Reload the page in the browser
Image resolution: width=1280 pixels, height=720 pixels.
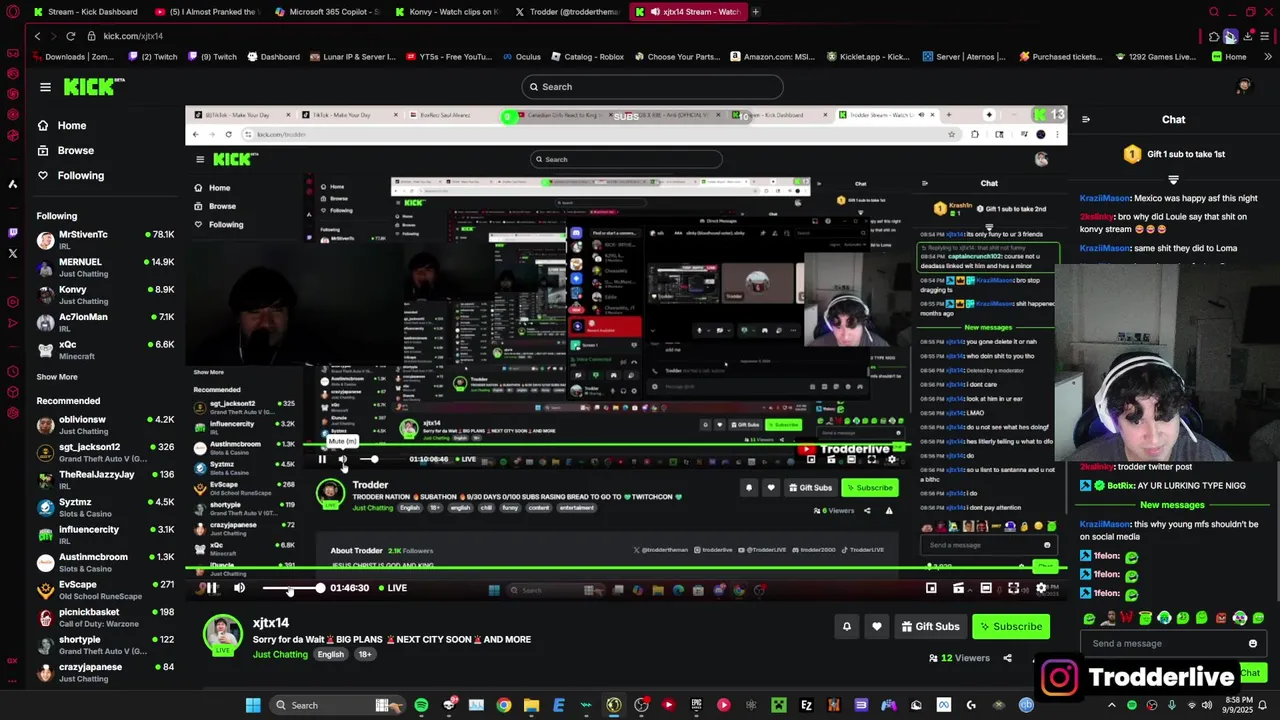[x=70, y=36]
